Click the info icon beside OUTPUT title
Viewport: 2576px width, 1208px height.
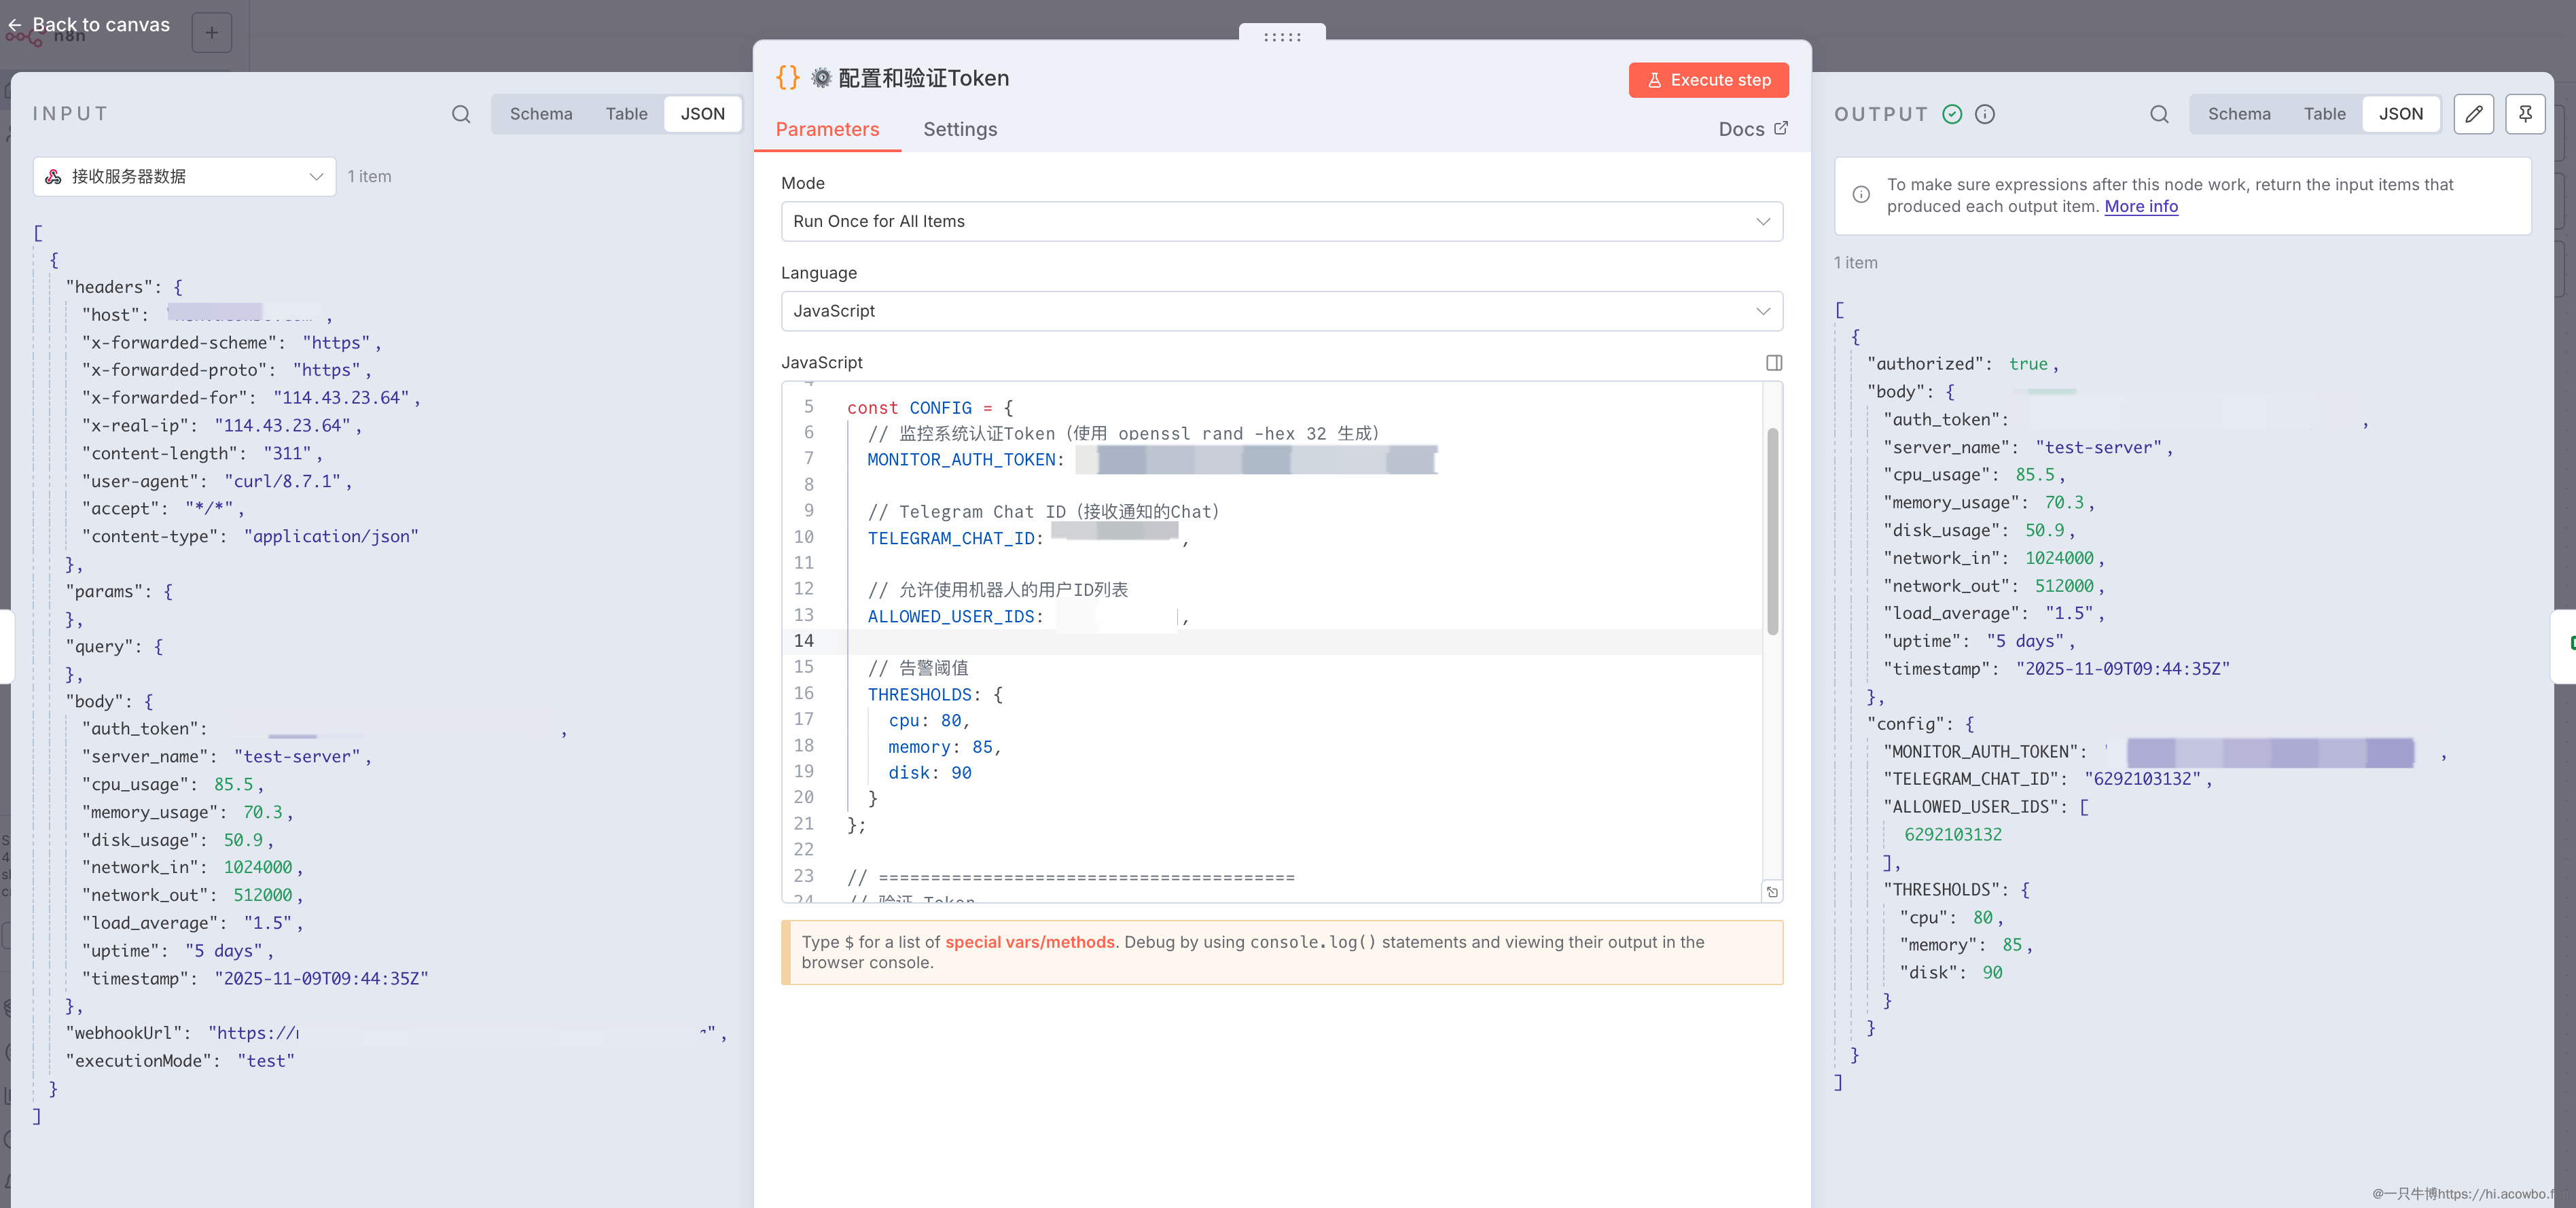[1985, 114]
